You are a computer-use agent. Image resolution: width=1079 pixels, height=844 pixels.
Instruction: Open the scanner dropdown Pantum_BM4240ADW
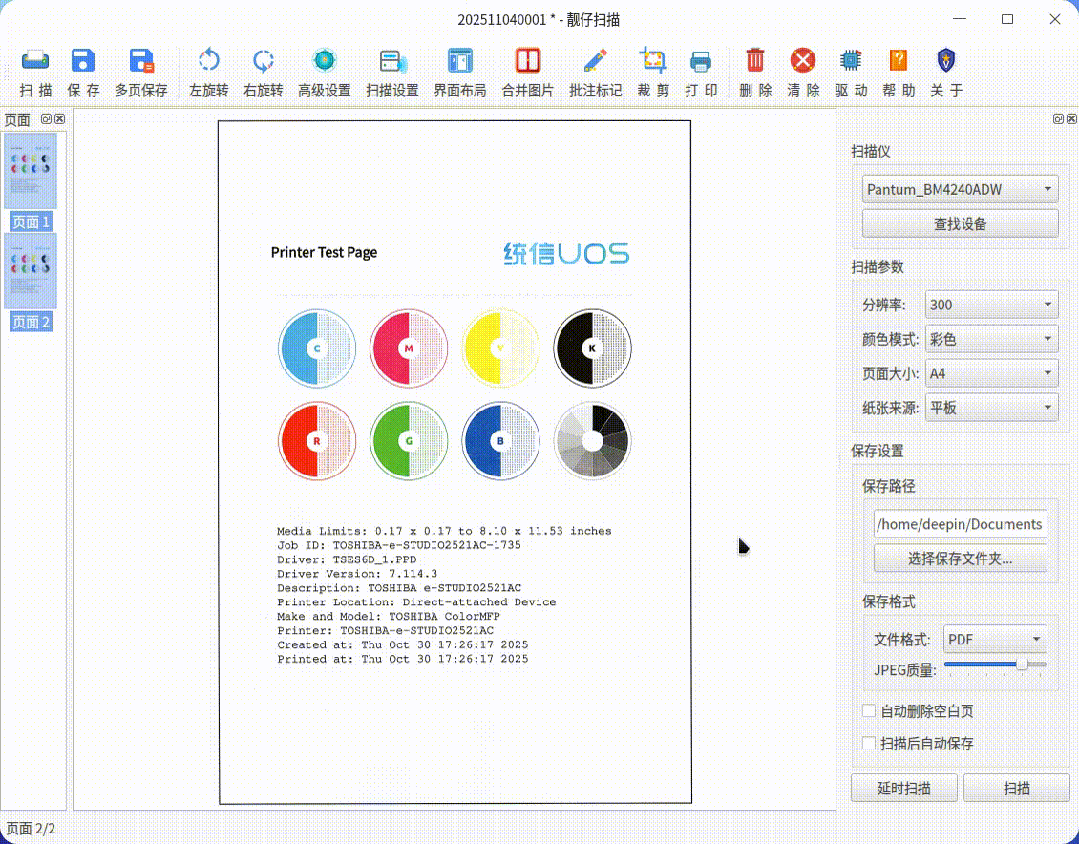[x=960, y=189]
